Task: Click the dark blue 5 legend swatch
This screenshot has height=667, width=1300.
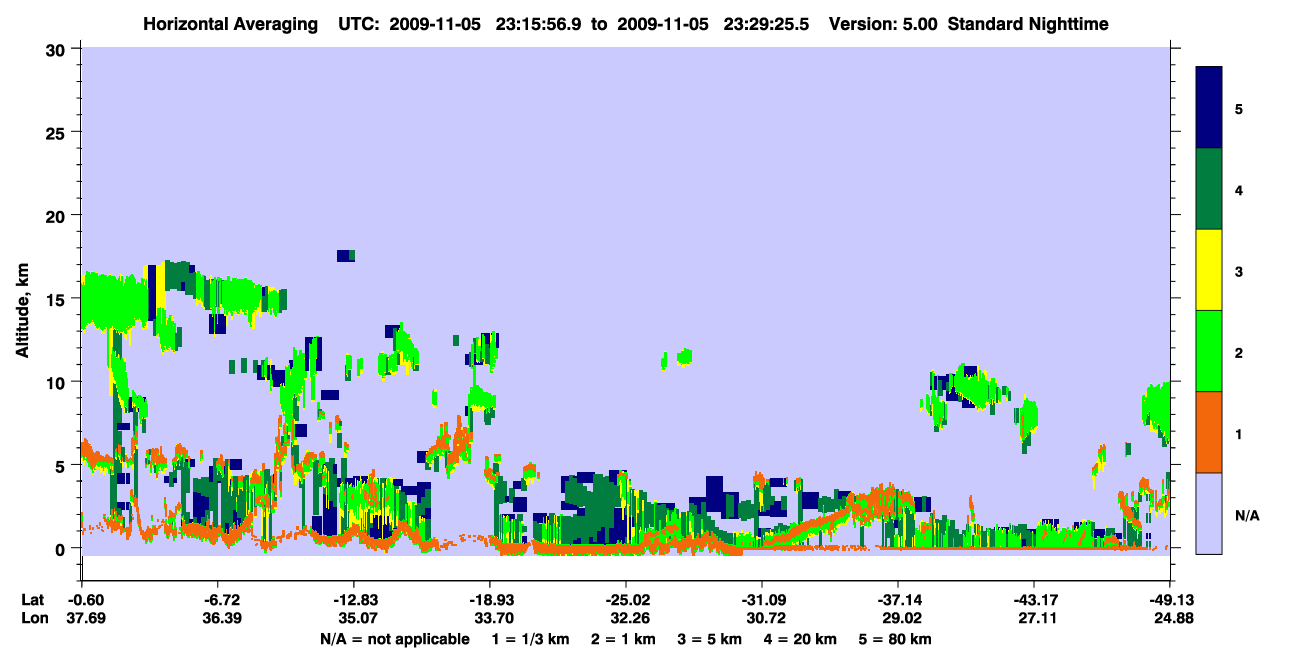Action: point(1209,108)
